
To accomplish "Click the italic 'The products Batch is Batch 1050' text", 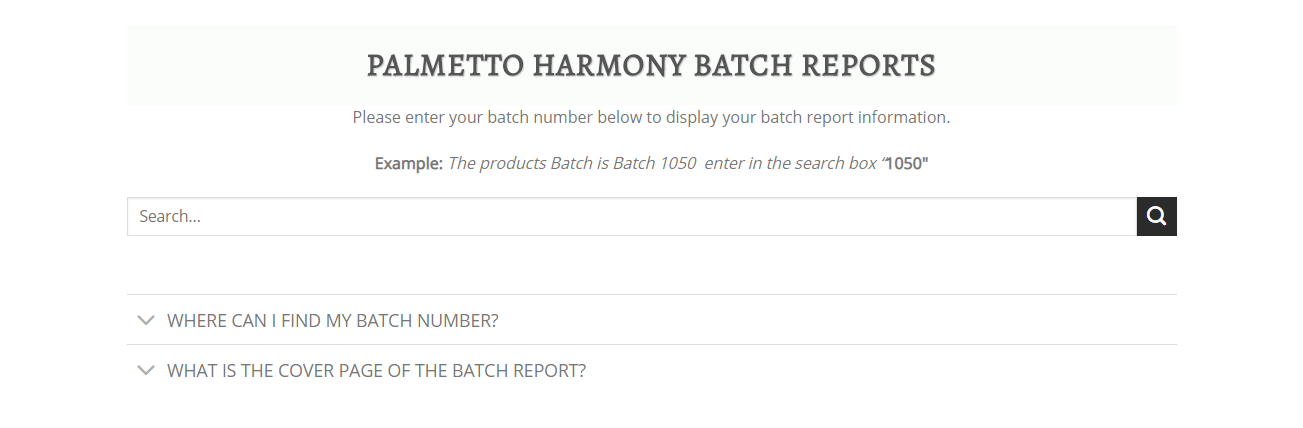I will pos(572,163).
